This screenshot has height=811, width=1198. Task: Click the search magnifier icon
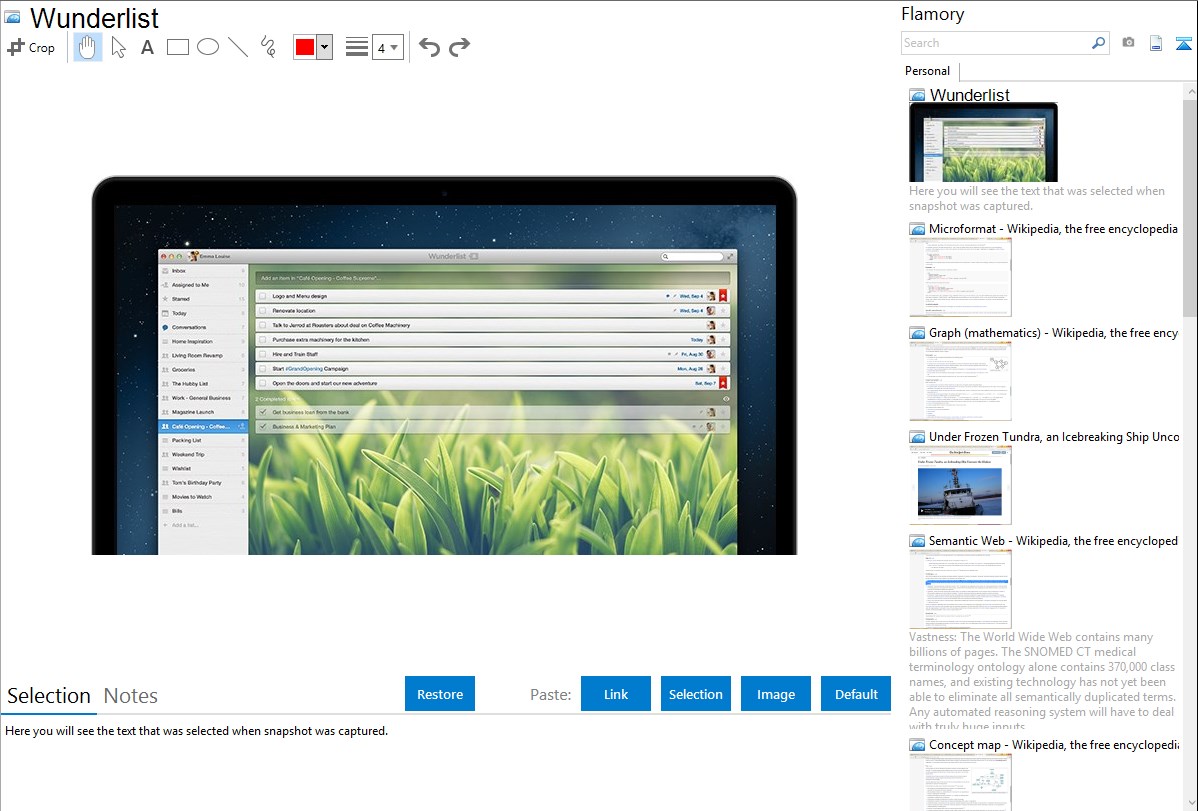[x=1099, y=43]
